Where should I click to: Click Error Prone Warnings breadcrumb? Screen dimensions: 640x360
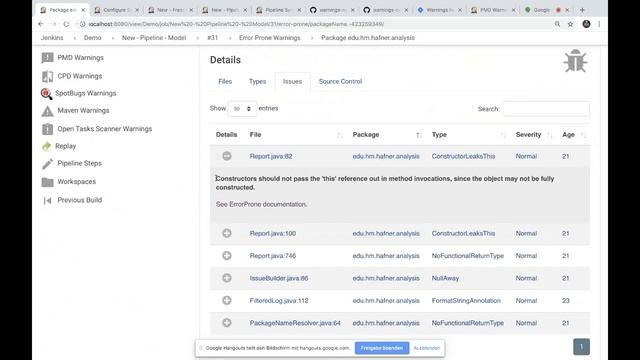tap(269, 38)
